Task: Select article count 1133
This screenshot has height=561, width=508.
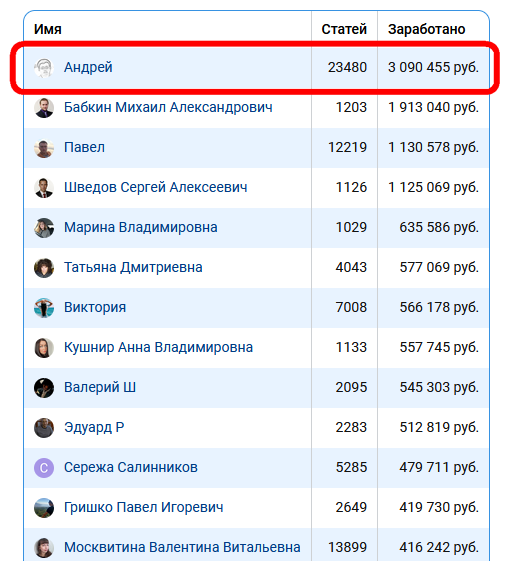Action: click(351, 347)
